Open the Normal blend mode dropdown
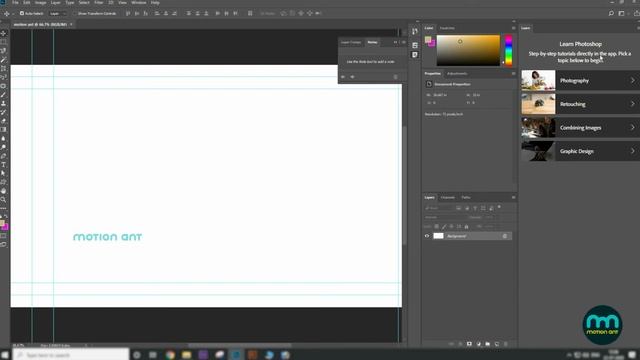Image resolution: width=640 pixels, height=360 pixels. coord(445,217)
